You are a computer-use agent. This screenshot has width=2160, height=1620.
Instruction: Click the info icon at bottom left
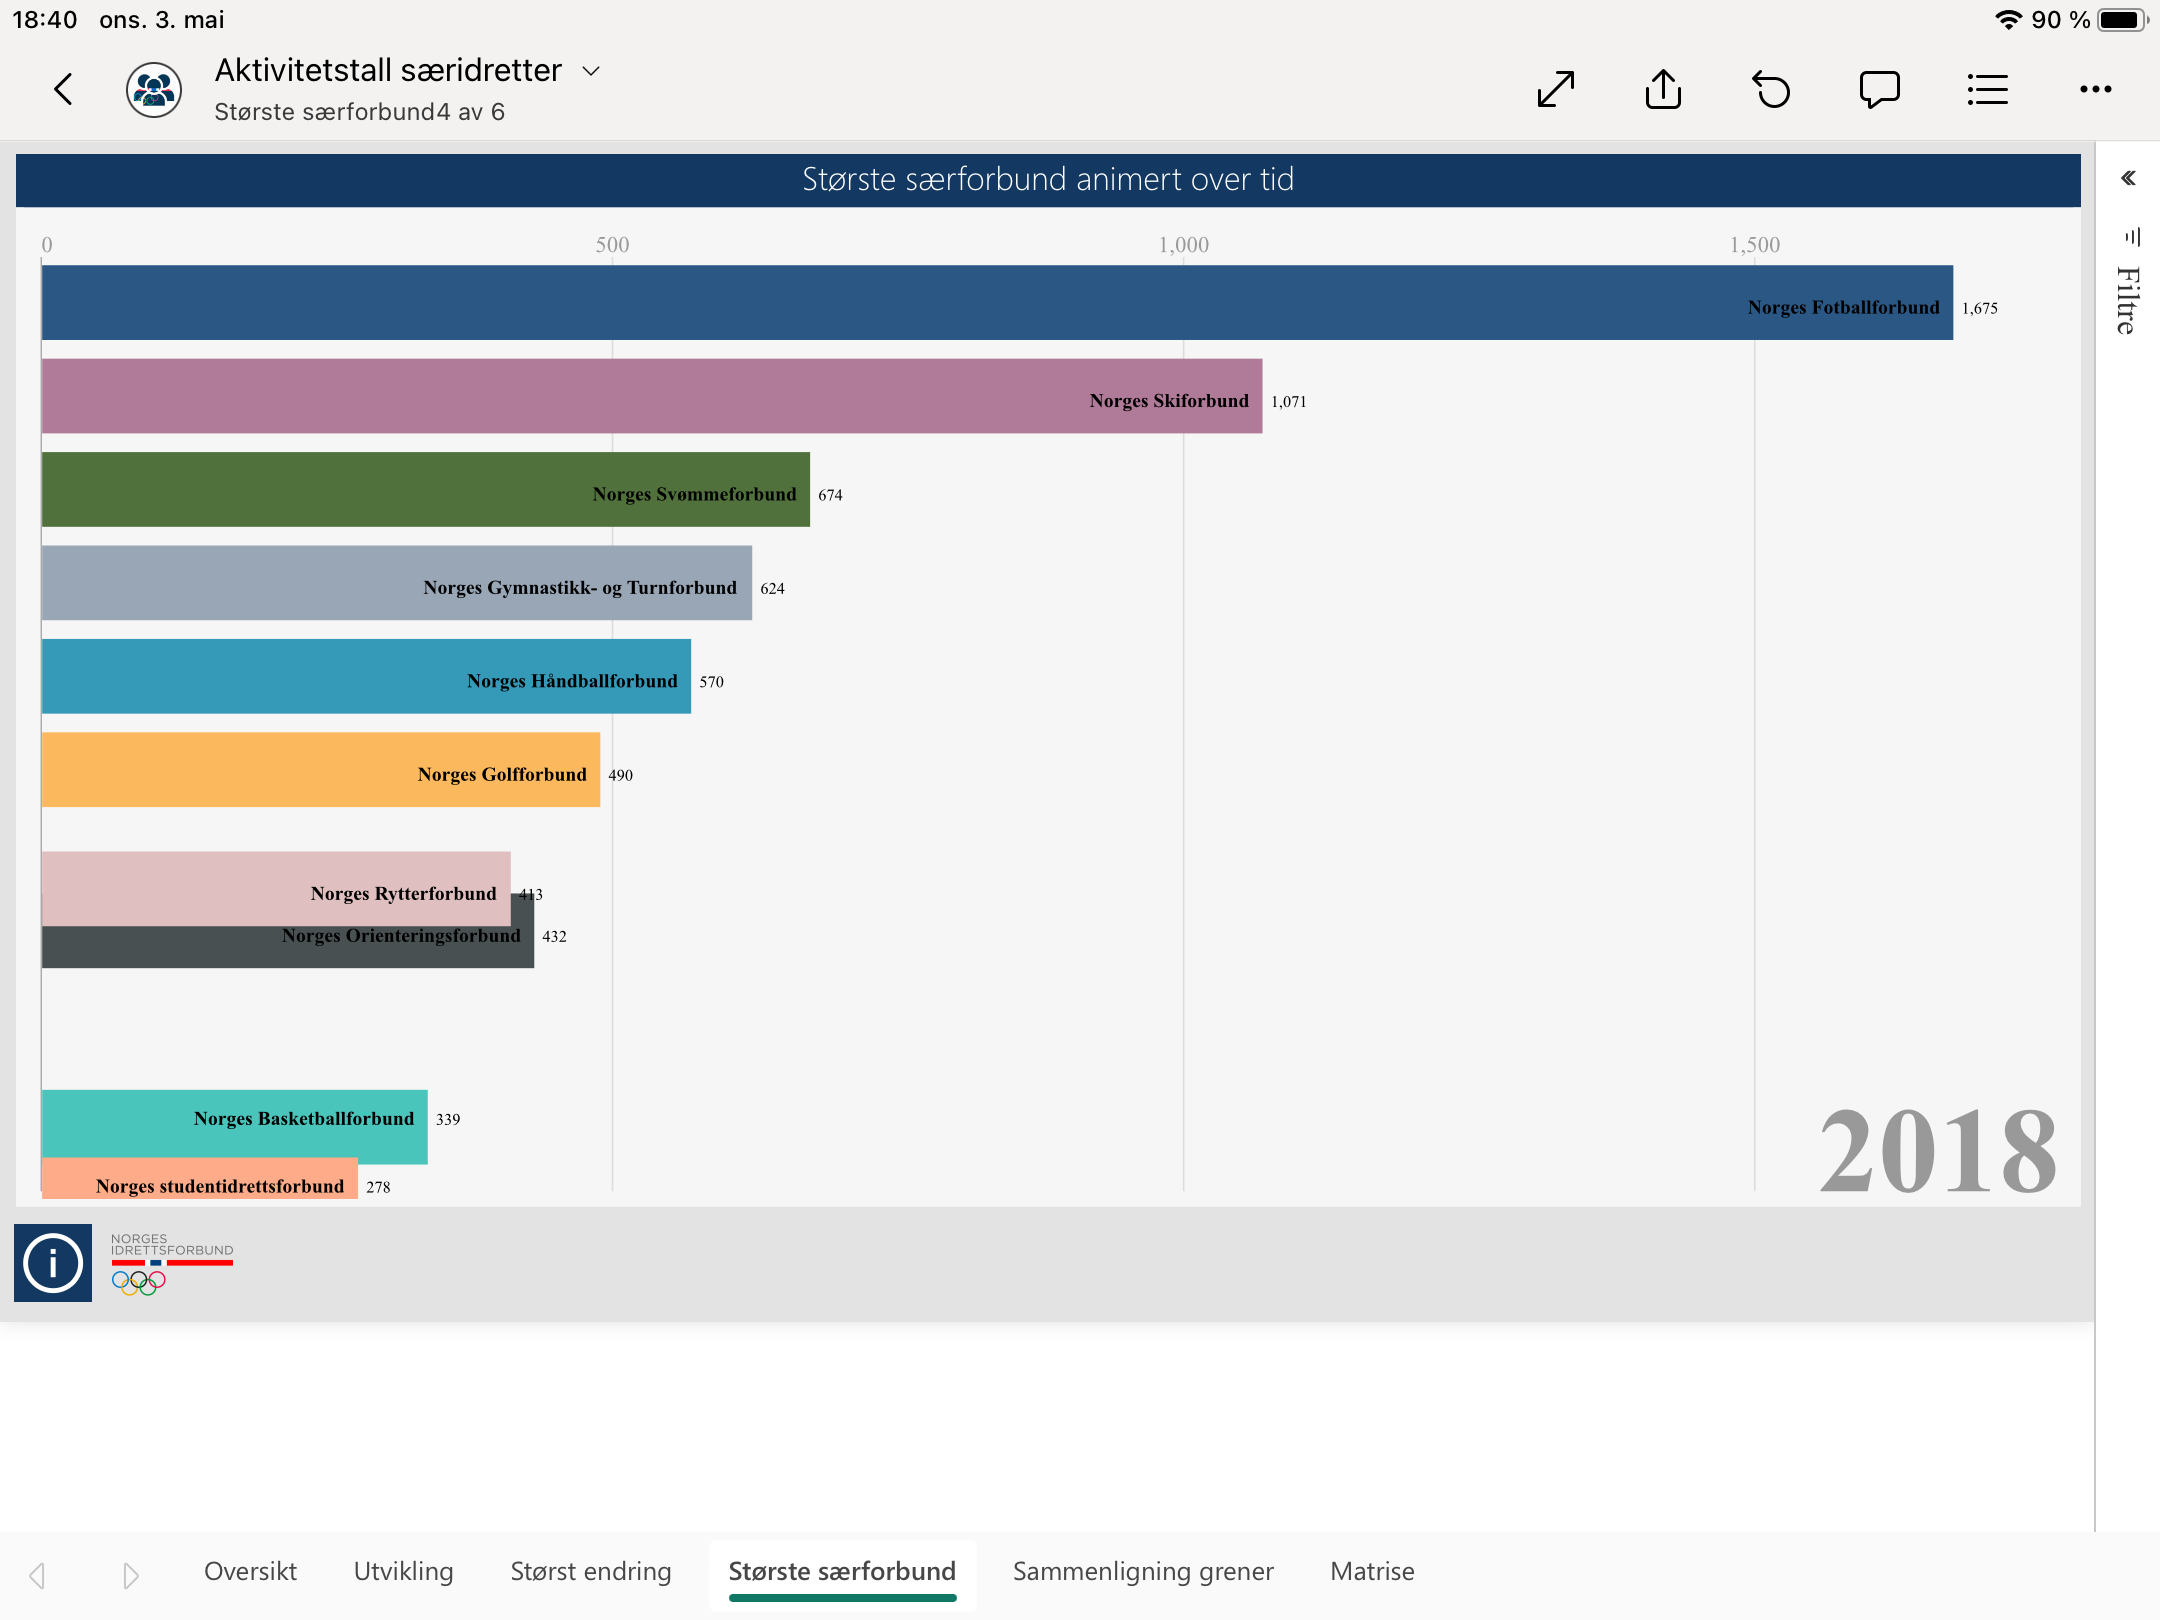pyautogui.click(x=53, y=1262)
